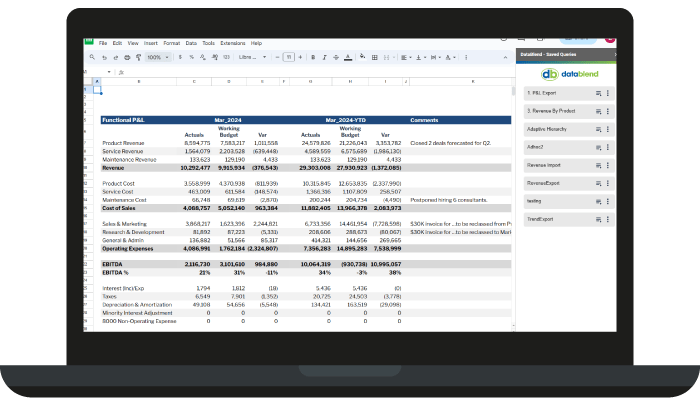Open more number formats (123)

(226, 57)
